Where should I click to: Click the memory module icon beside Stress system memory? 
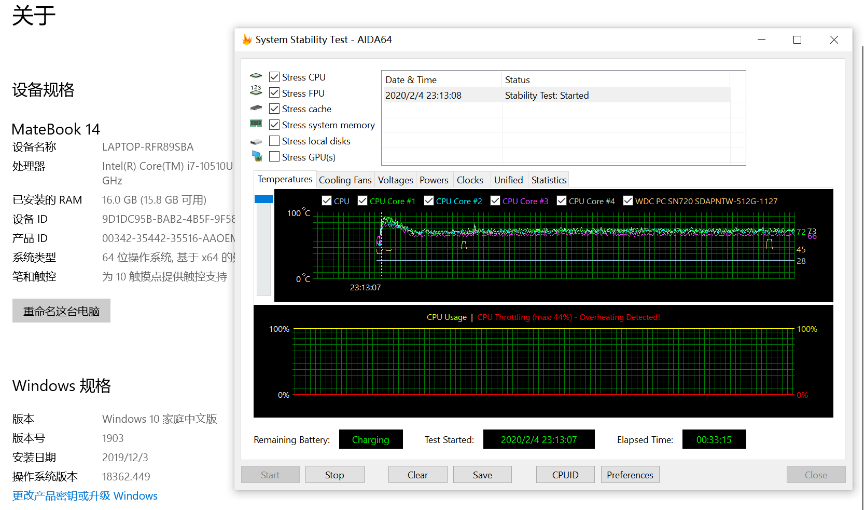click(x=256, y=125)
